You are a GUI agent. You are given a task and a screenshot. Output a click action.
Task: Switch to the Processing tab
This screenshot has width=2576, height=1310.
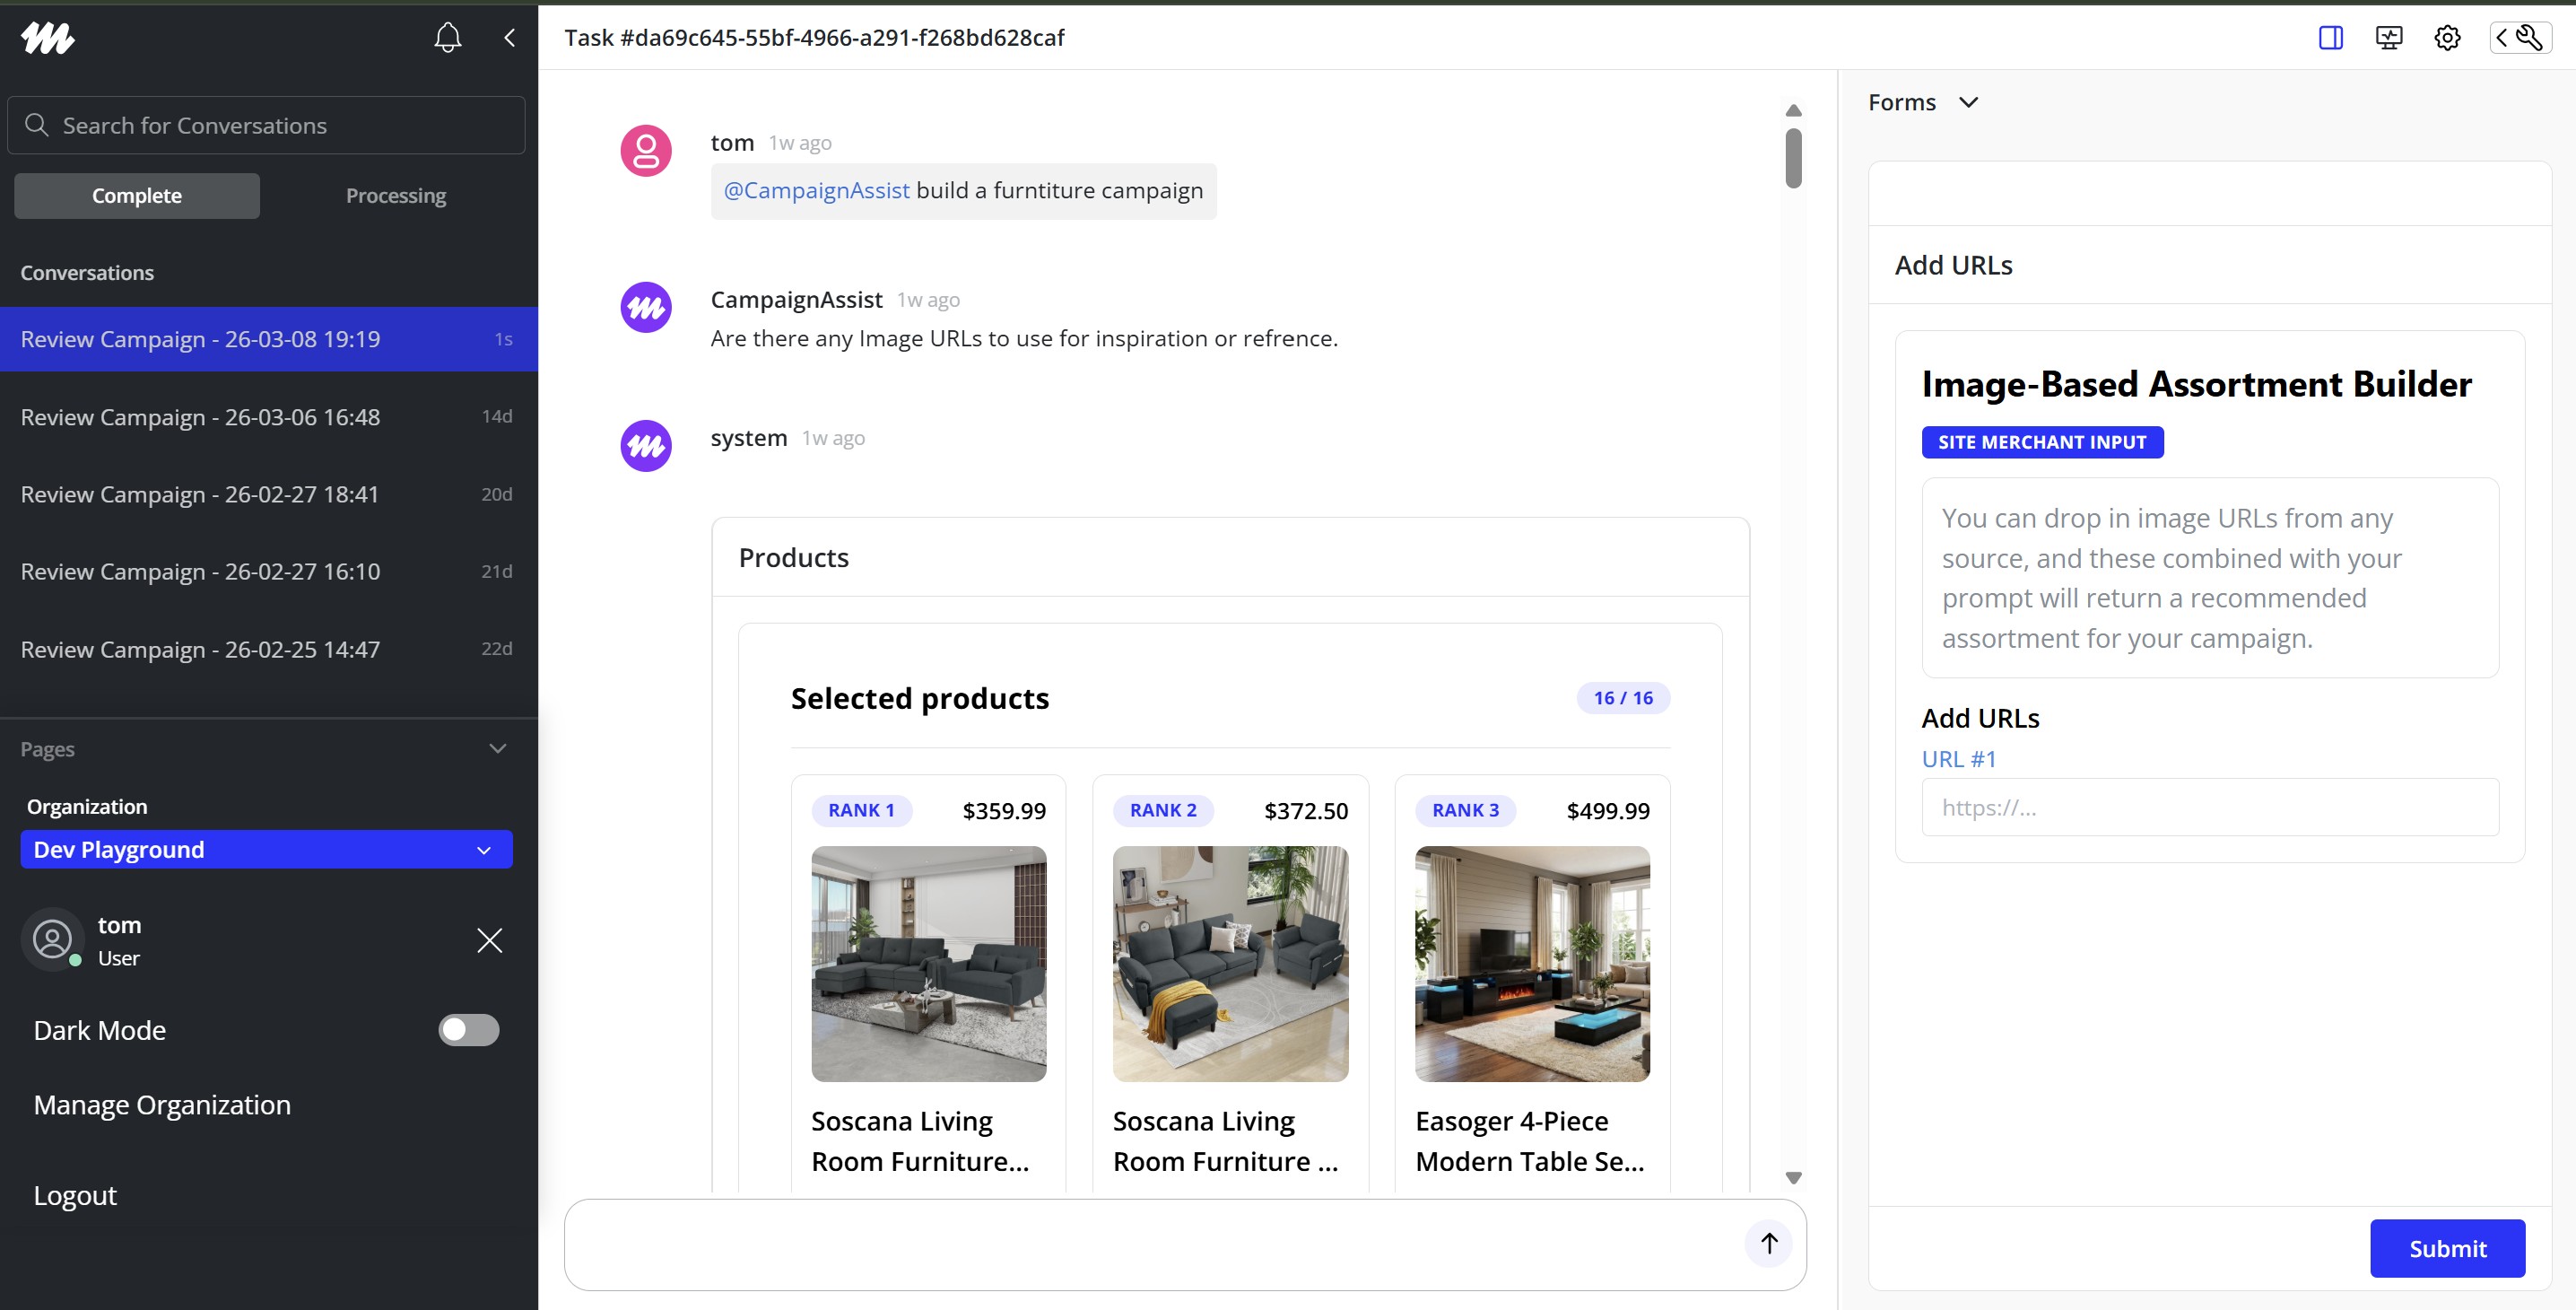pos(396,195)
